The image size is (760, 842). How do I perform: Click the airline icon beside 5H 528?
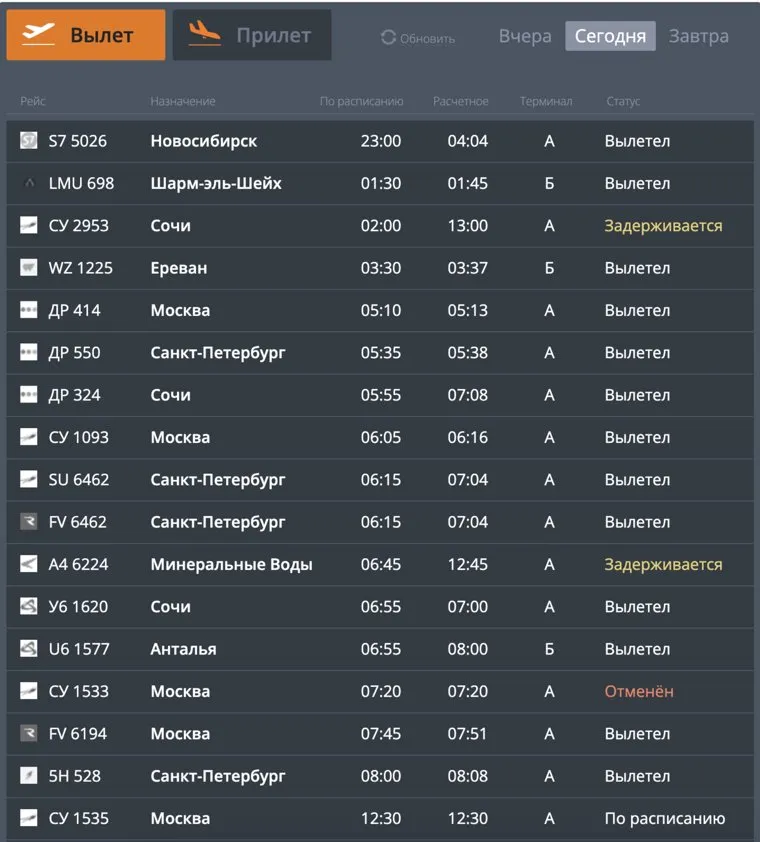coord(28,776)
